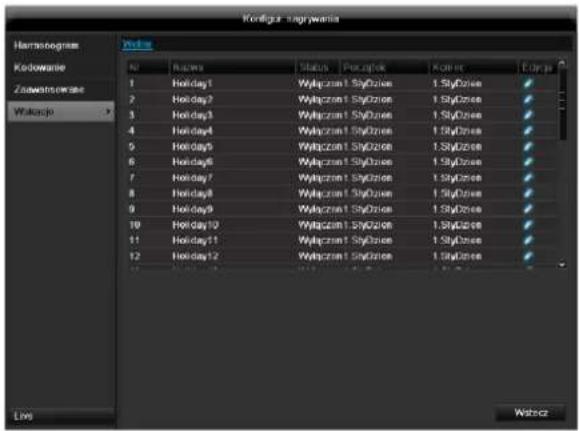579x431 pixels.
Task: Edit the Holiday3 entry pencil icon
Action: [528, 115]
